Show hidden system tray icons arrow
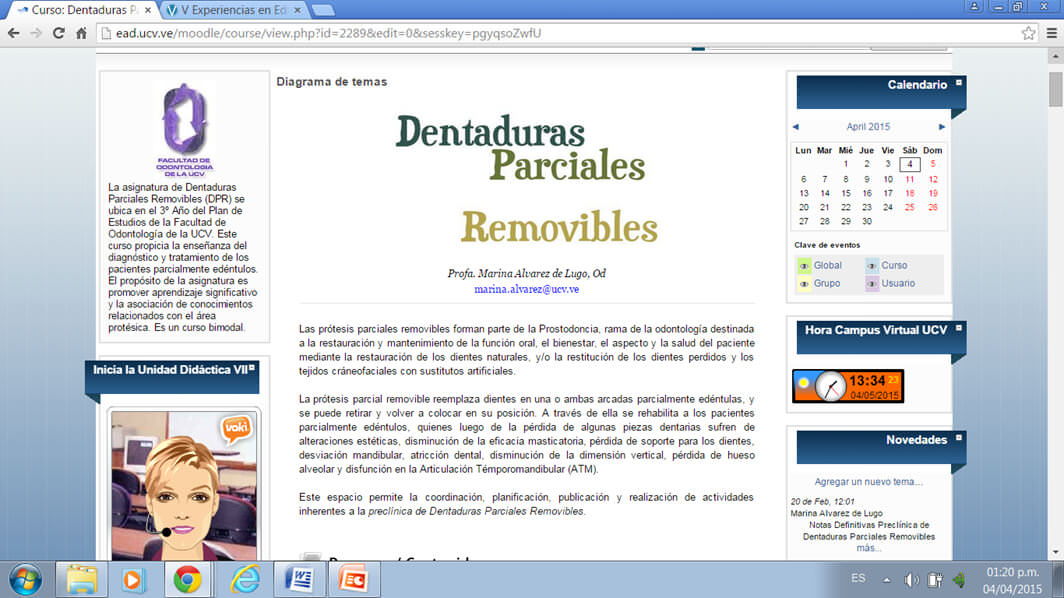 coord(886,579)
